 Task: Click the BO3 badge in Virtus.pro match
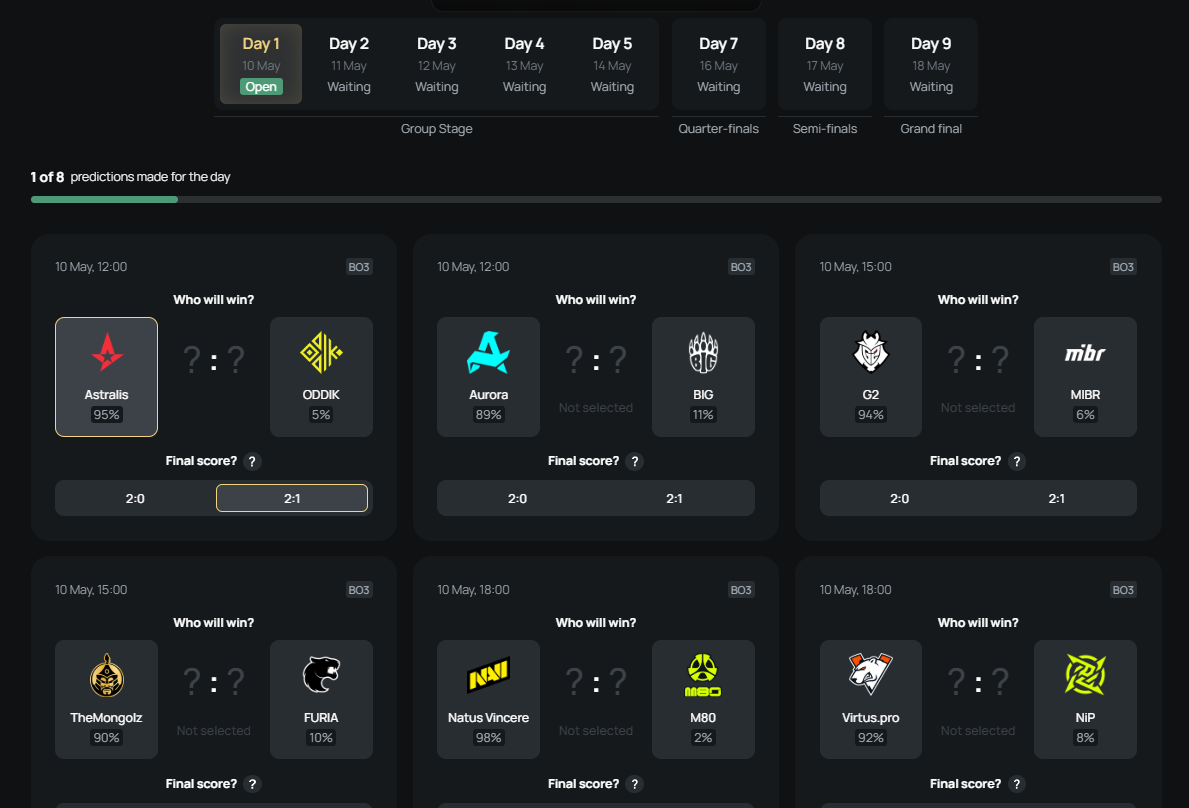click(1123, 590)
